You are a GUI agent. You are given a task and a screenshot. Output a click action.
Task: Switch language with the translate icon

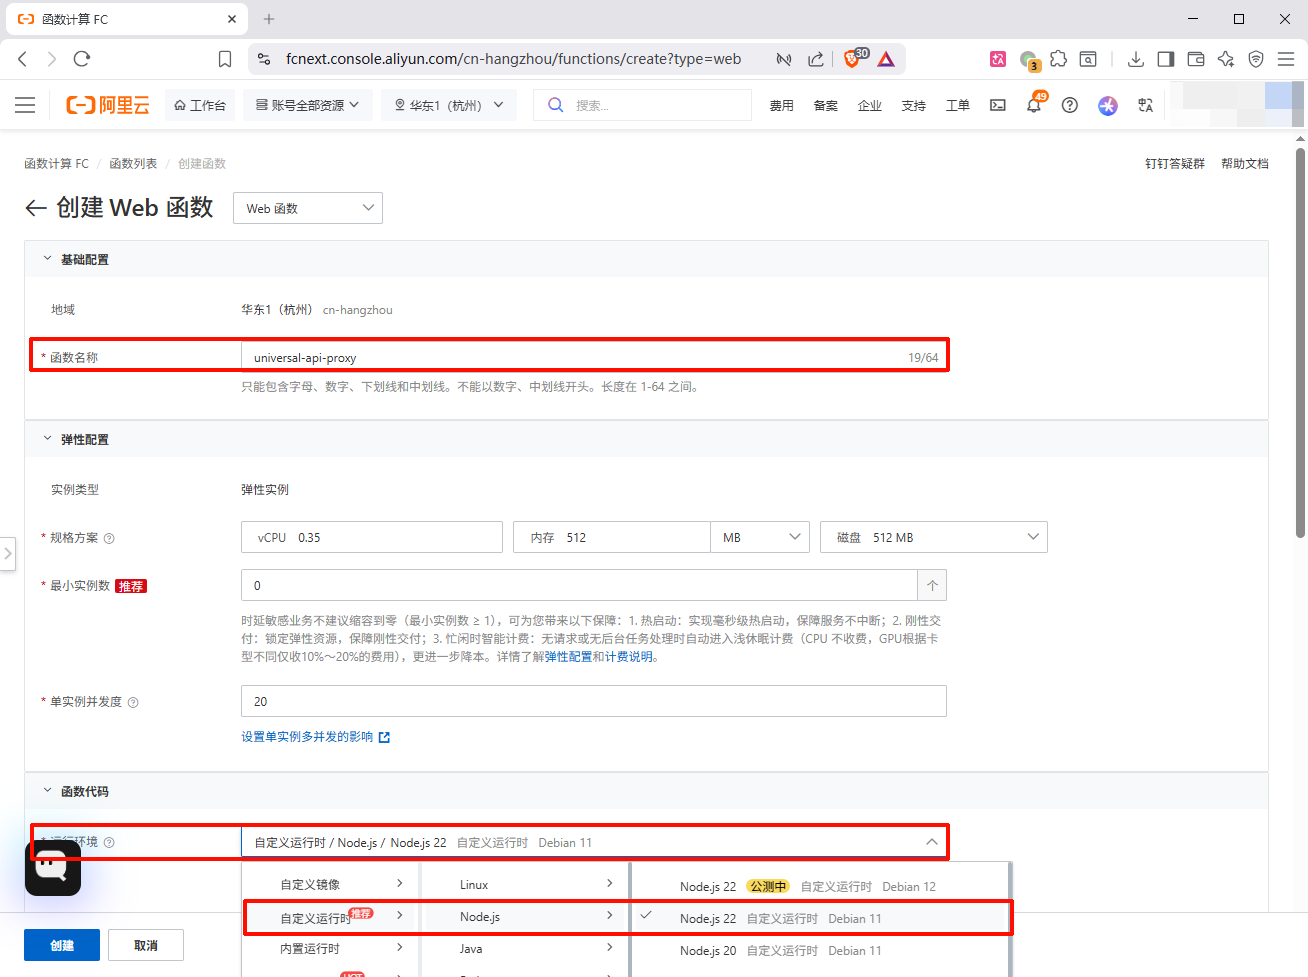tap(1145, 105)
